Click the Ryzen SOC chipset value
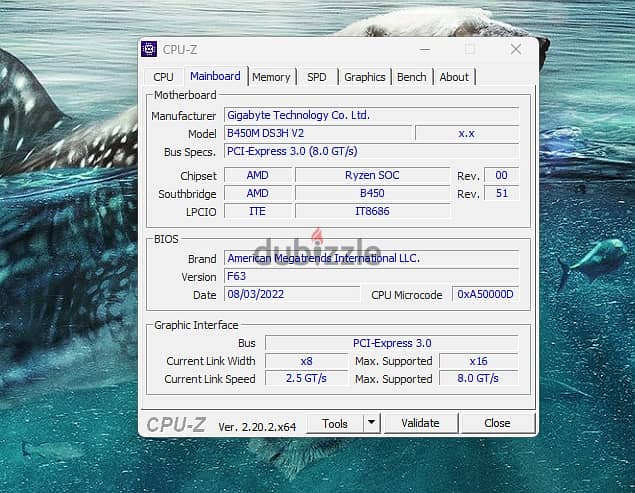This screenshot has width=635, height=493. [372, 175]
